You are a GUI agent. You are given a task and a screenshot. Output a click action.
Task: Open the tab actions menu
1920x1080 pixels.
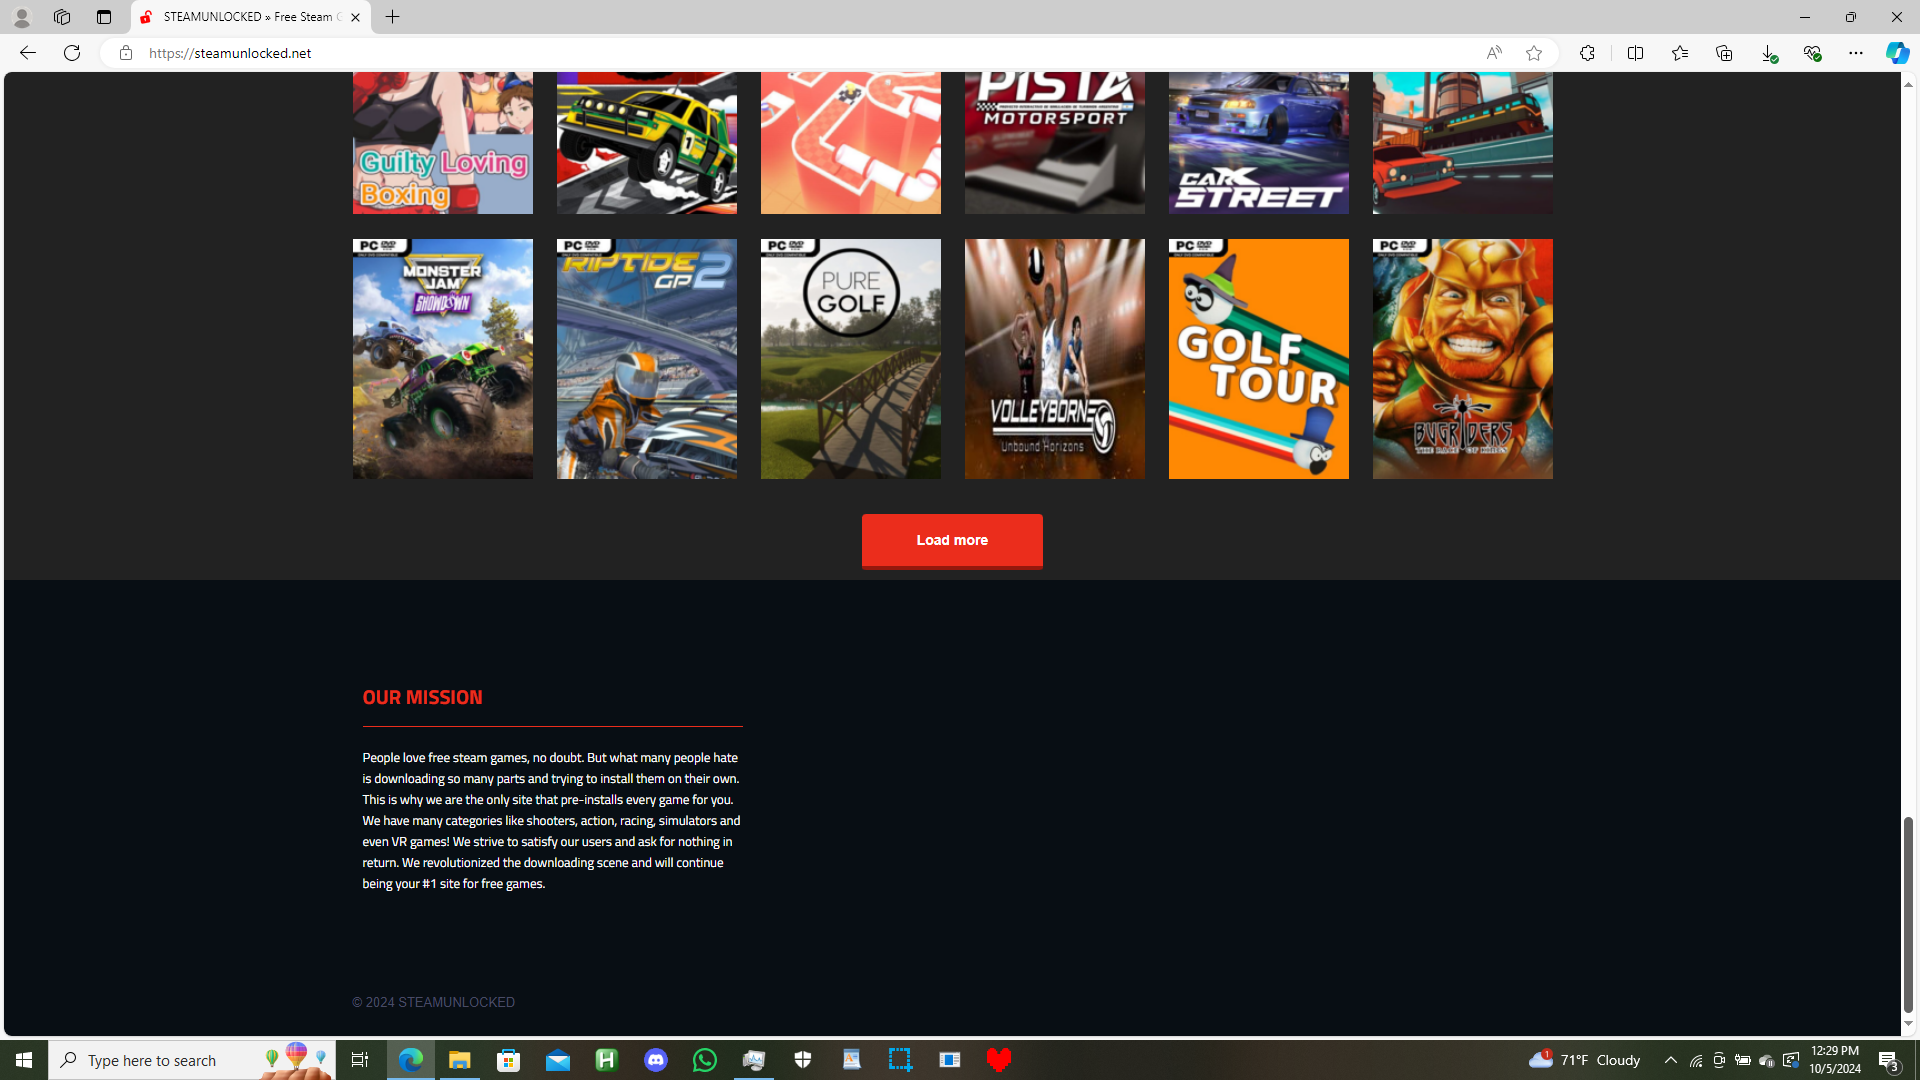coord(104,17)
